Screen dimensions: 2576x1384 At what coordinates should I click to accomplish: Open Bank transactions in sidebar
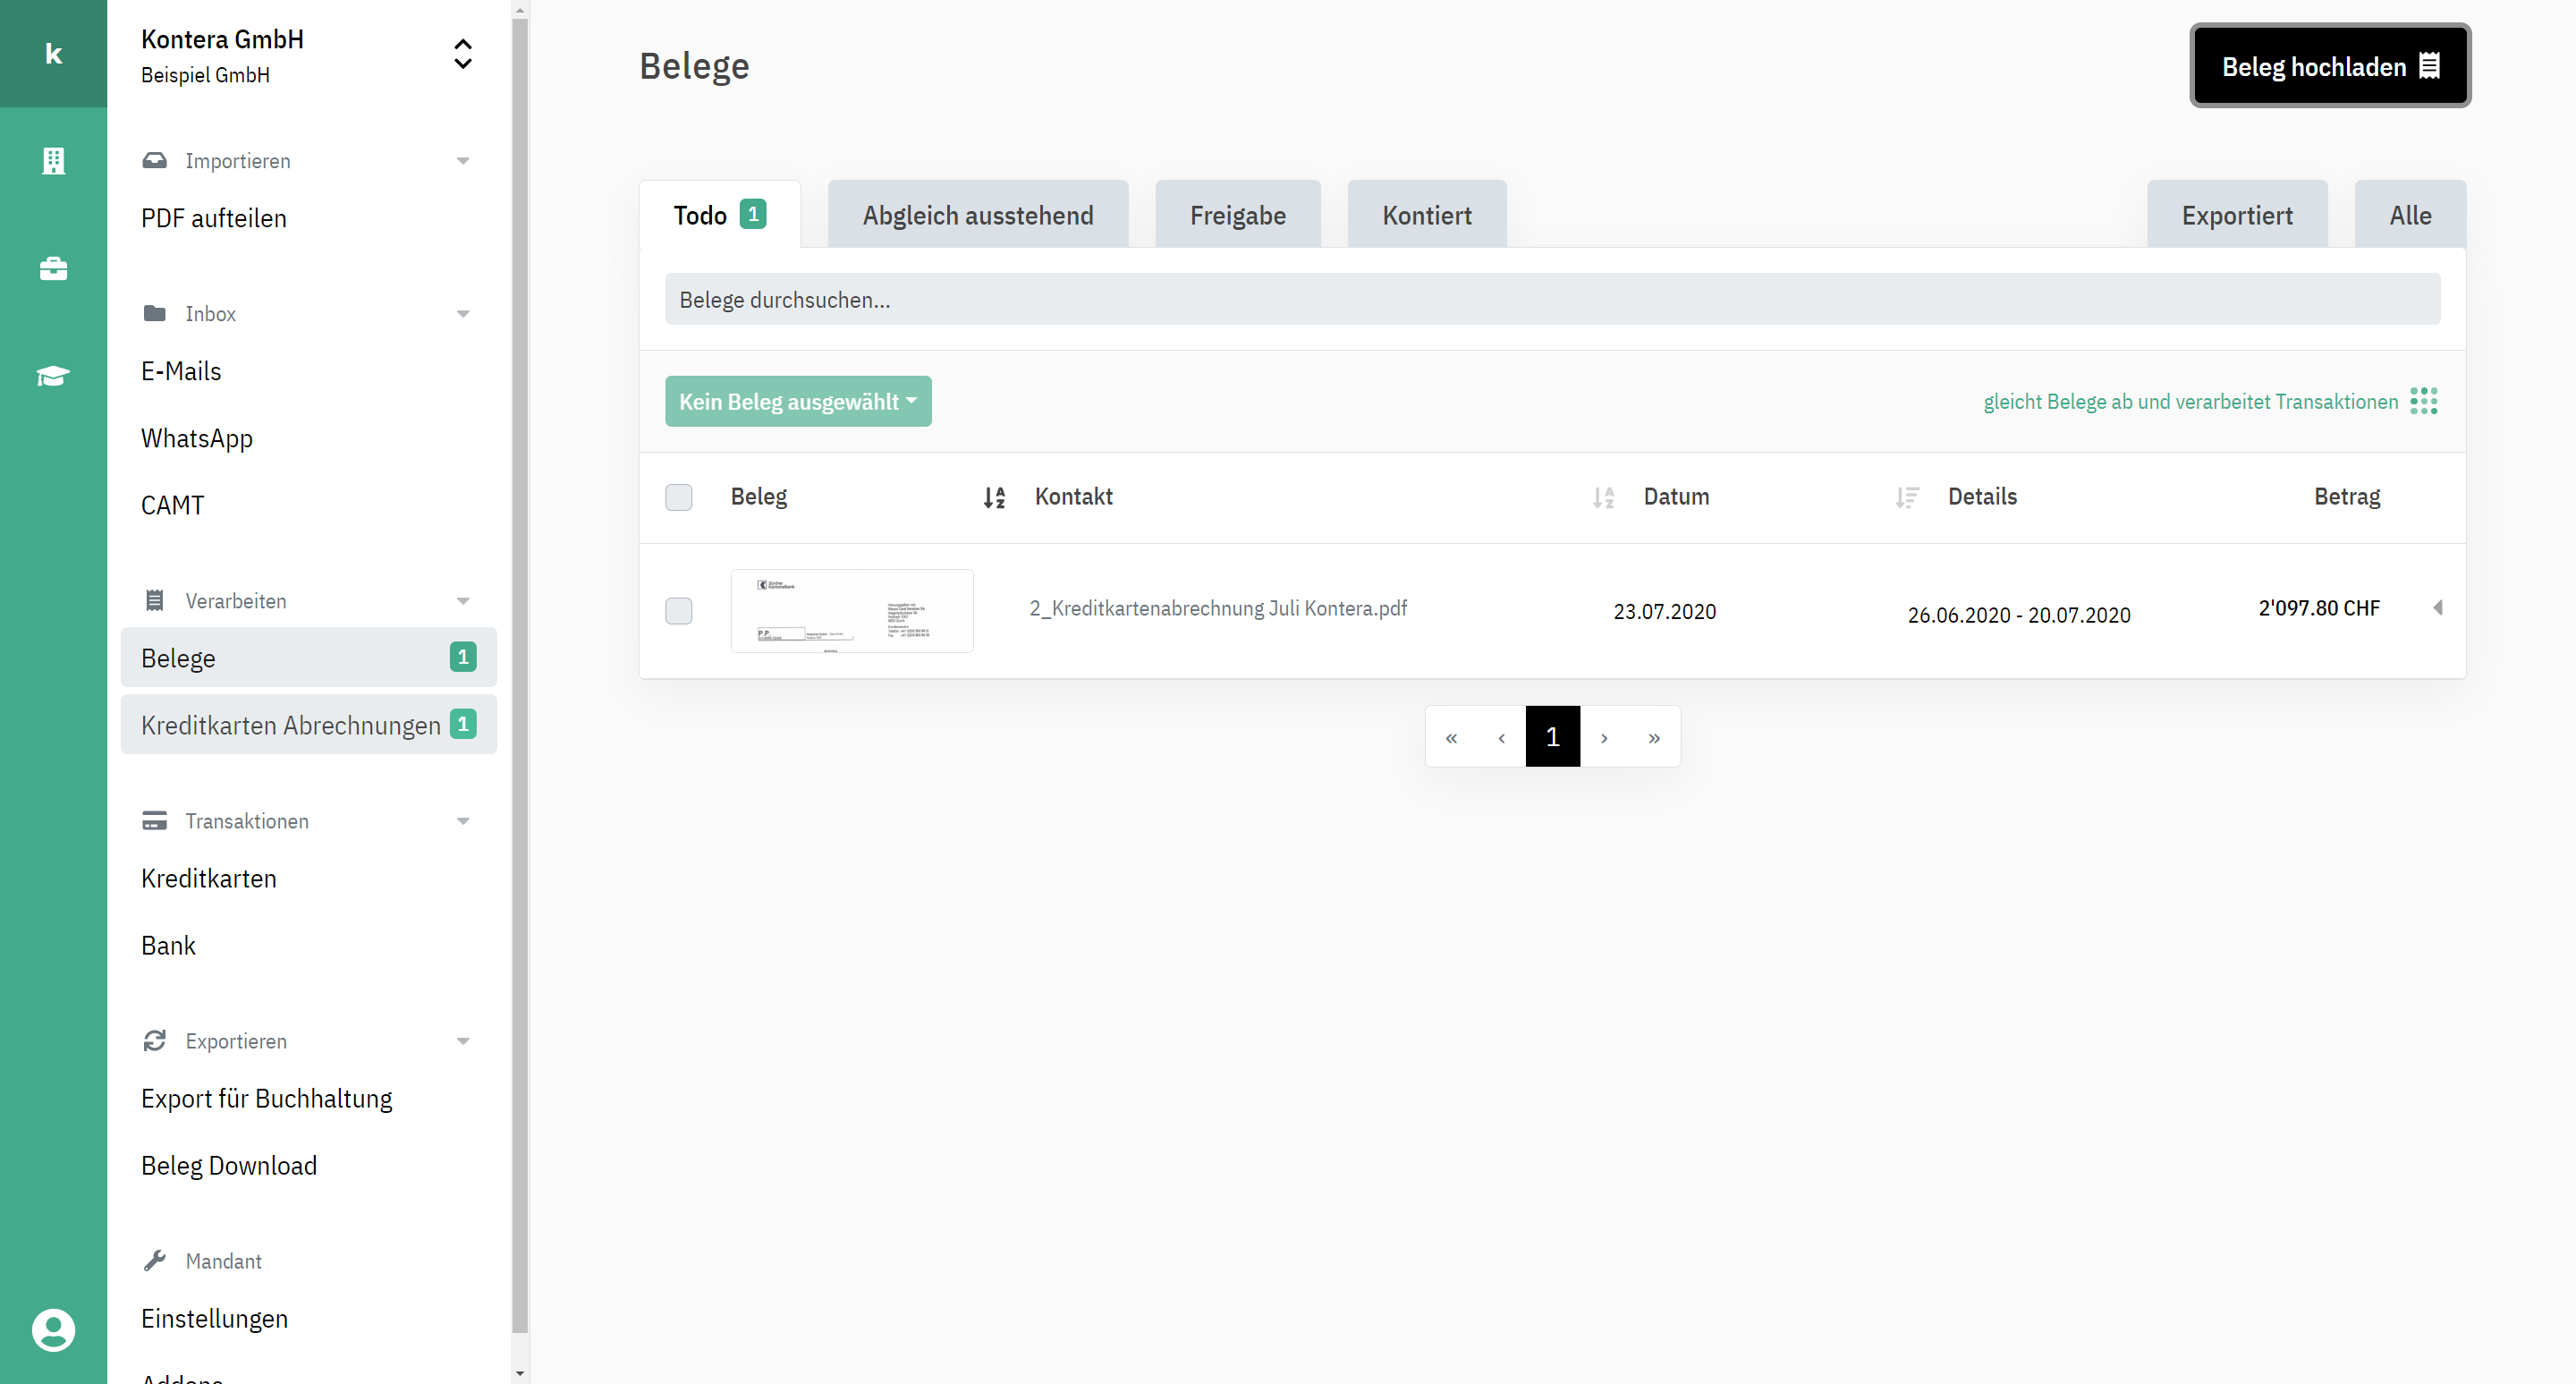coord(168,945)
